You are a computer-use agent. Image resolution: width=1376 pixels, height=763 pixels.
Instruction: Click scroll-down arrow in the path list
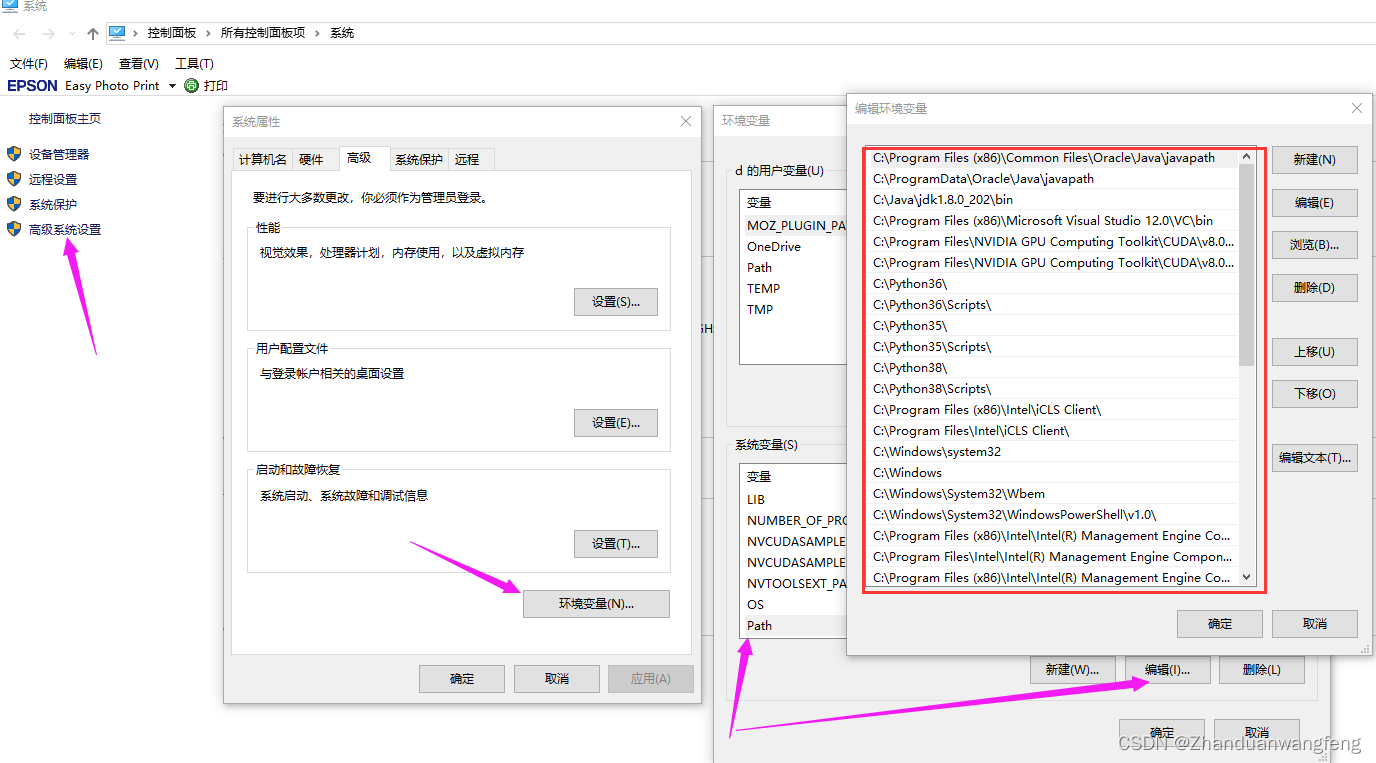coord(1246,577)
